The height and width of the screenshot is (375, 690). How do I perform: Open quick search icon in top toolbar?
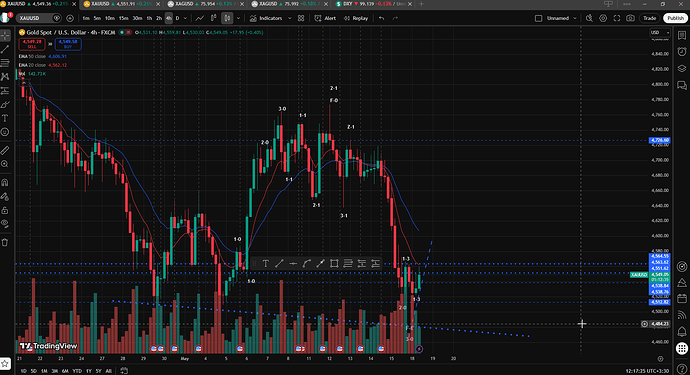tap(589, 18)
